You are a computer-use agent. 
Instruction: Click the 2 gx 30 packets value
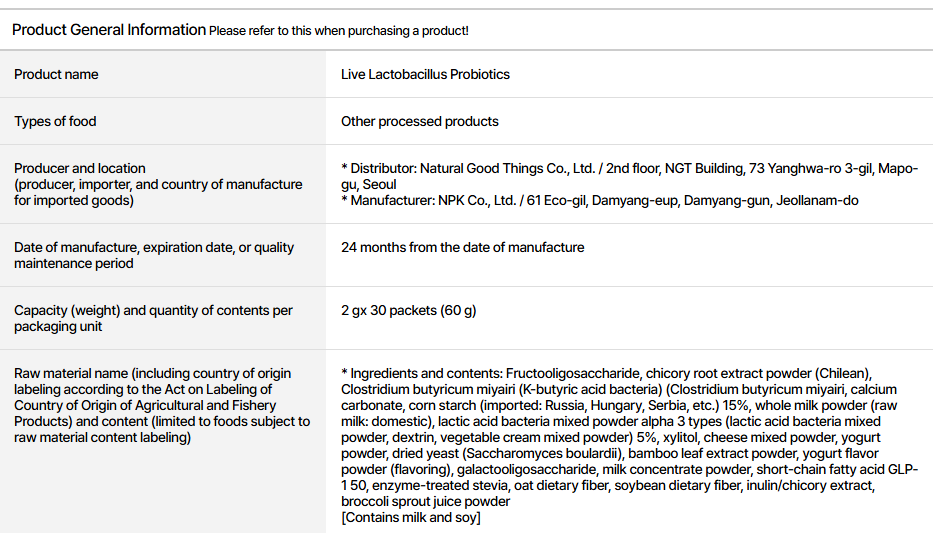408,311
